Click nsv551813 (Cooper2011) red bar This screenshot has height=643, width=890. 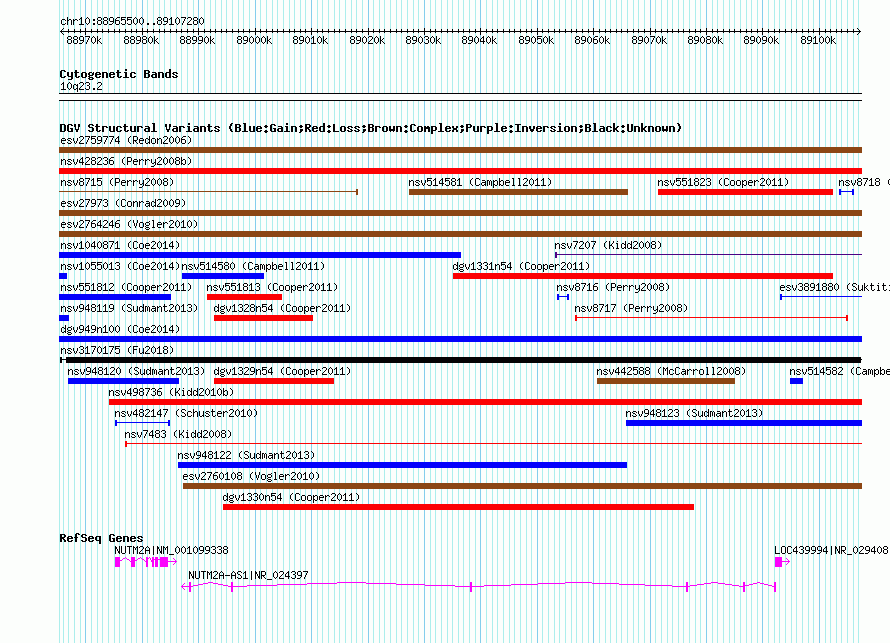coord(245,297)
